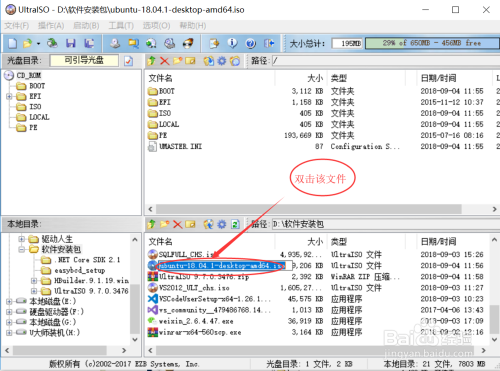Open the 帮助(H) menu
The image size is (500, 371).
pyautogui.click(x=193, y=26)
